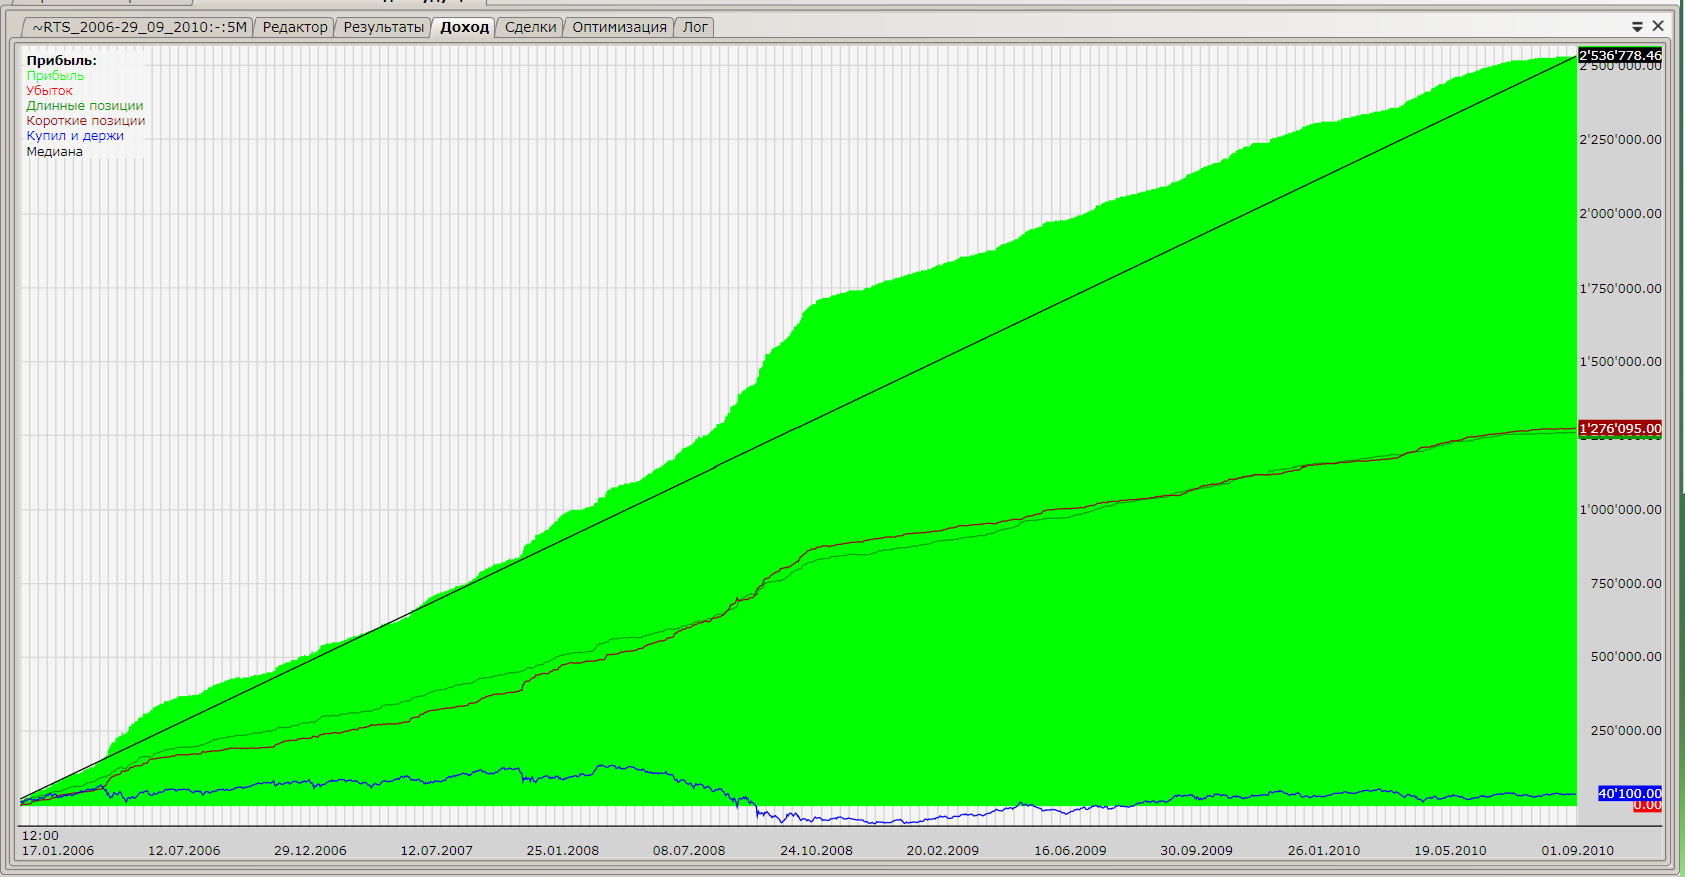Click the 500'000.00 axis value

[1626, 657]
